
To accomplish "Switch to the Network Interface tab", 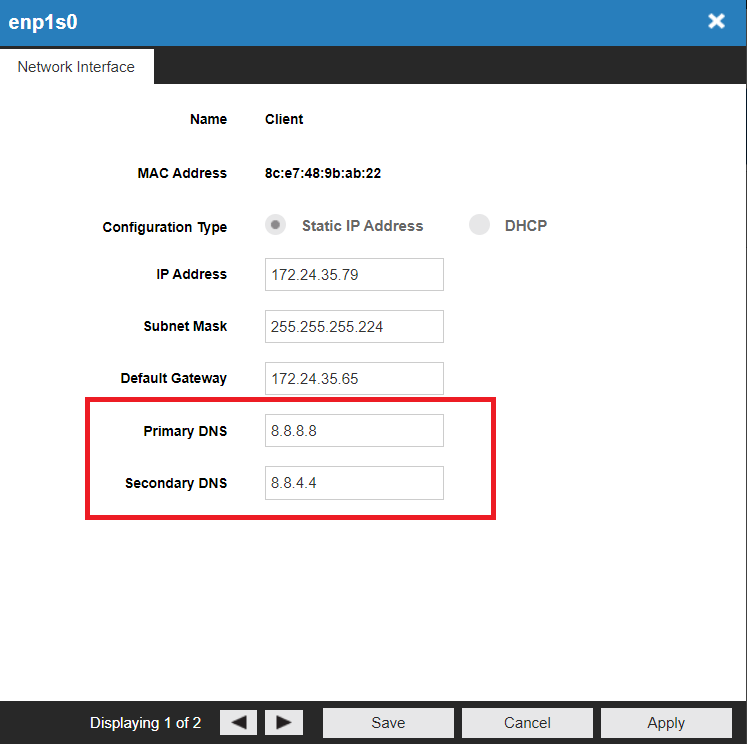I will tap(76, 67).
